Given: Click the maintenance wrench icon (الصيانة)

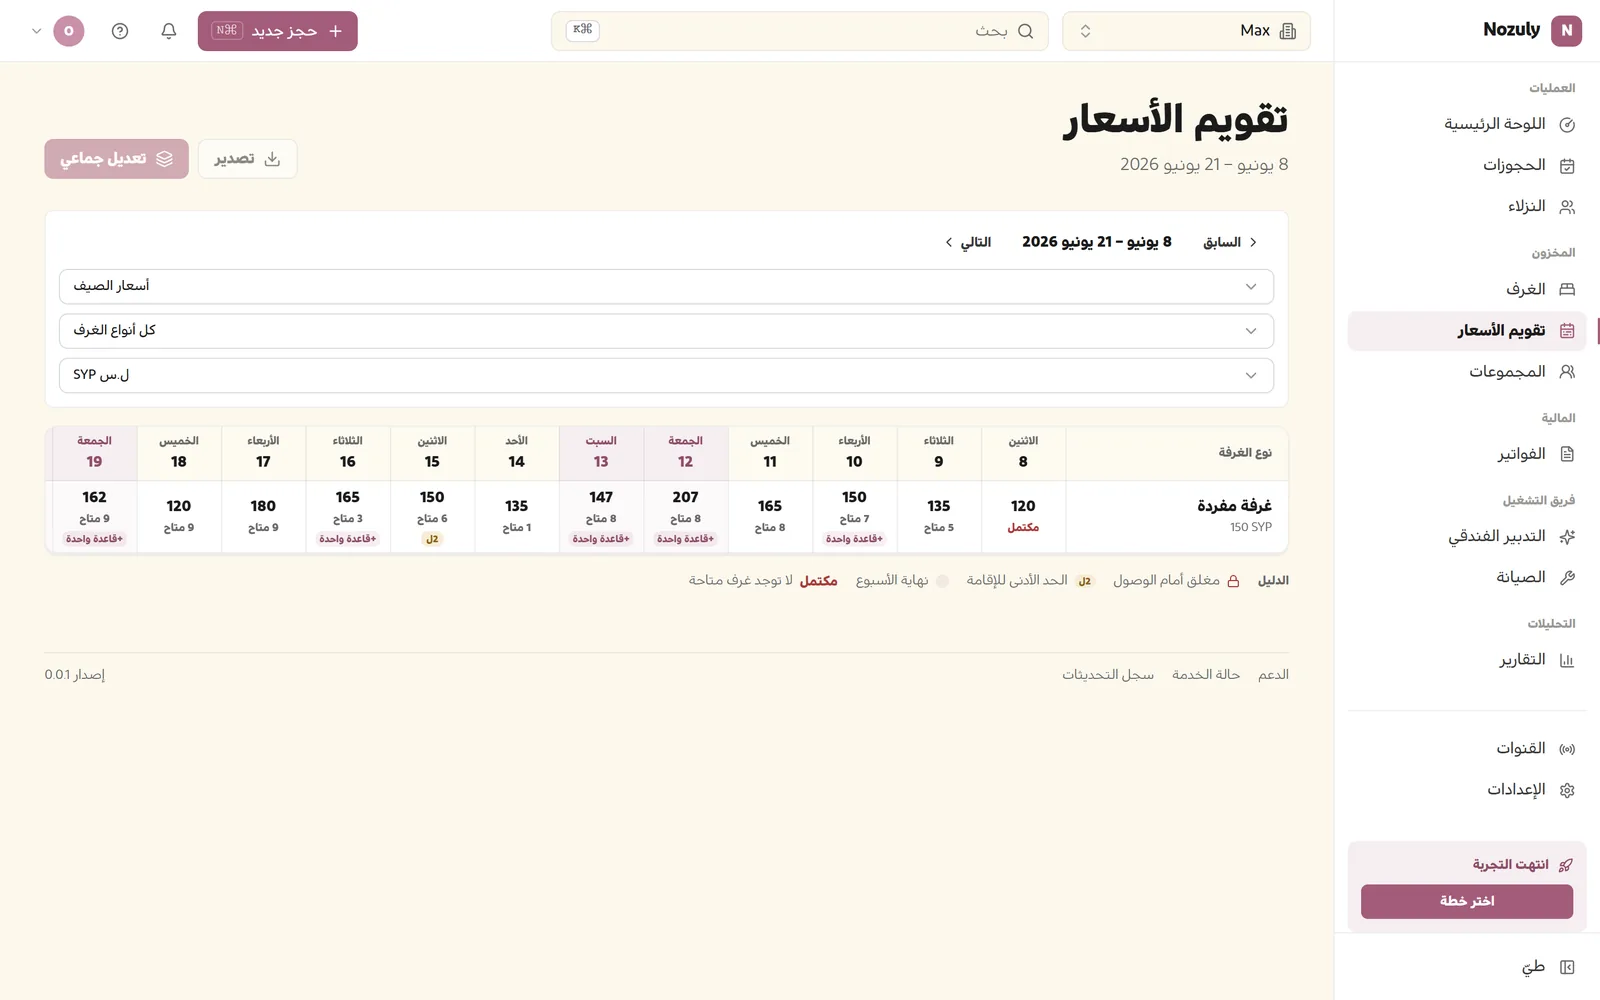Looking at the screenshot, I should pos(1567,578).
